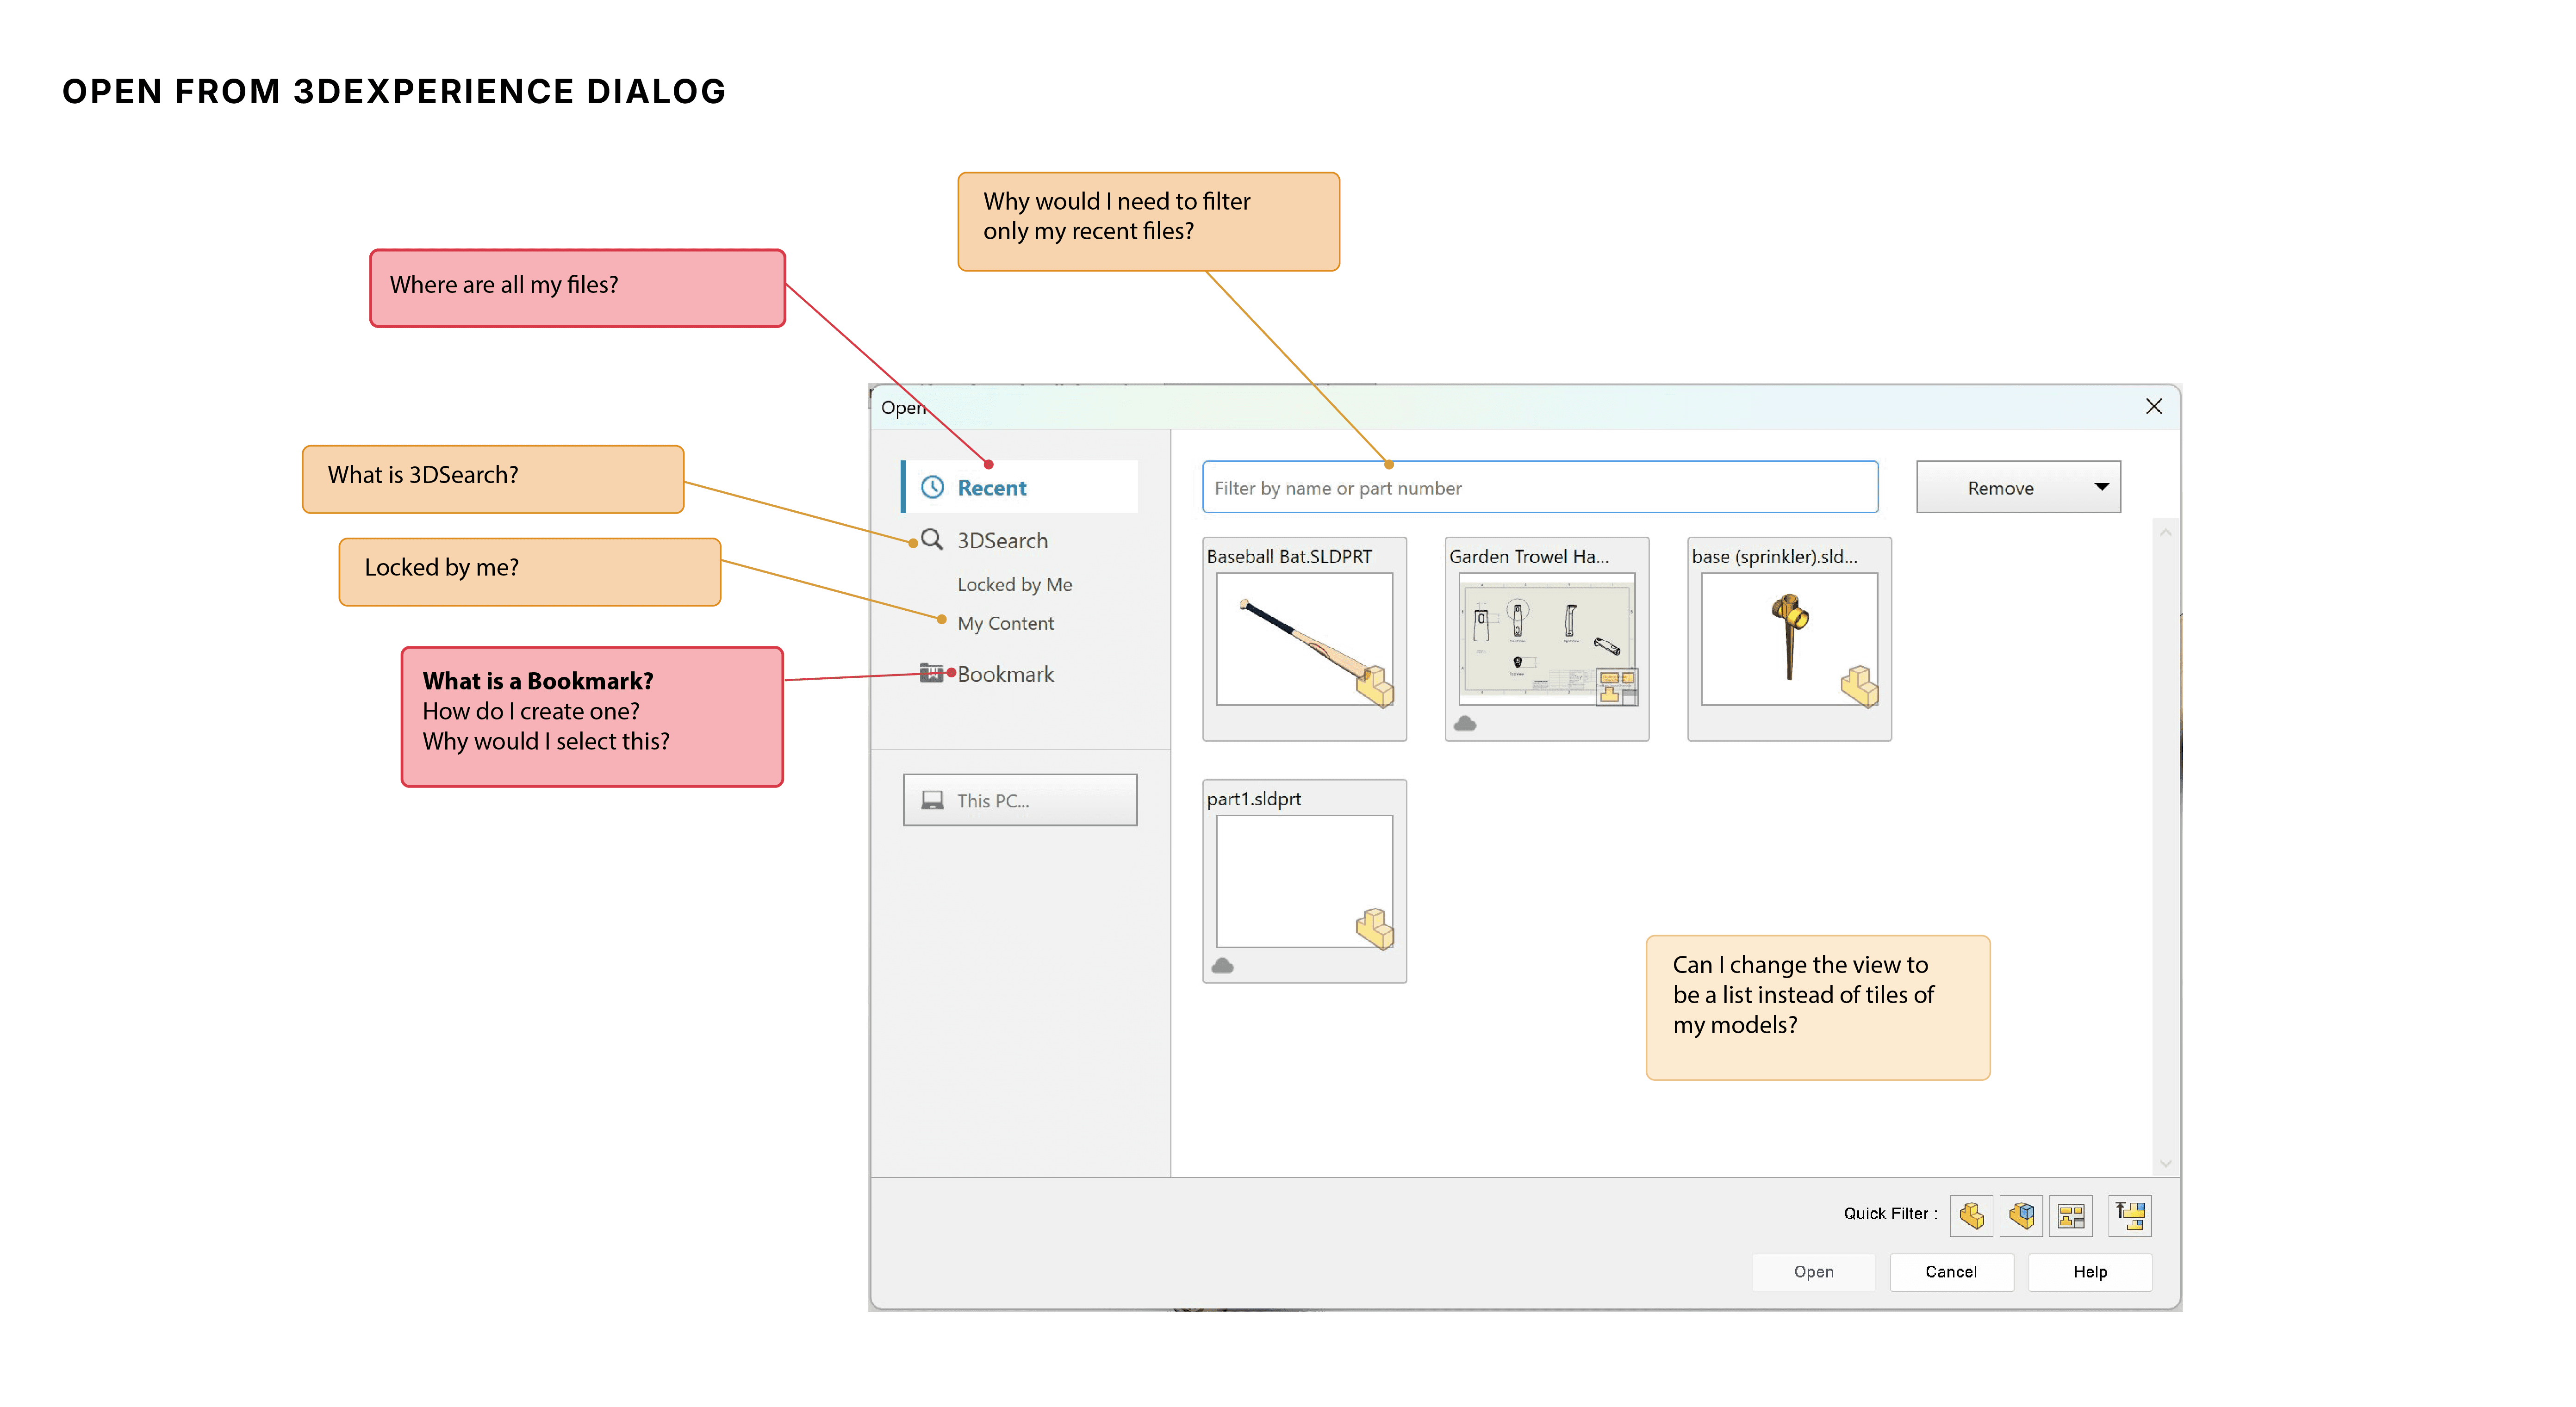Select the My Content category
The width and height of the screenshot is (2576, 1407).
tap(1005, 623)
